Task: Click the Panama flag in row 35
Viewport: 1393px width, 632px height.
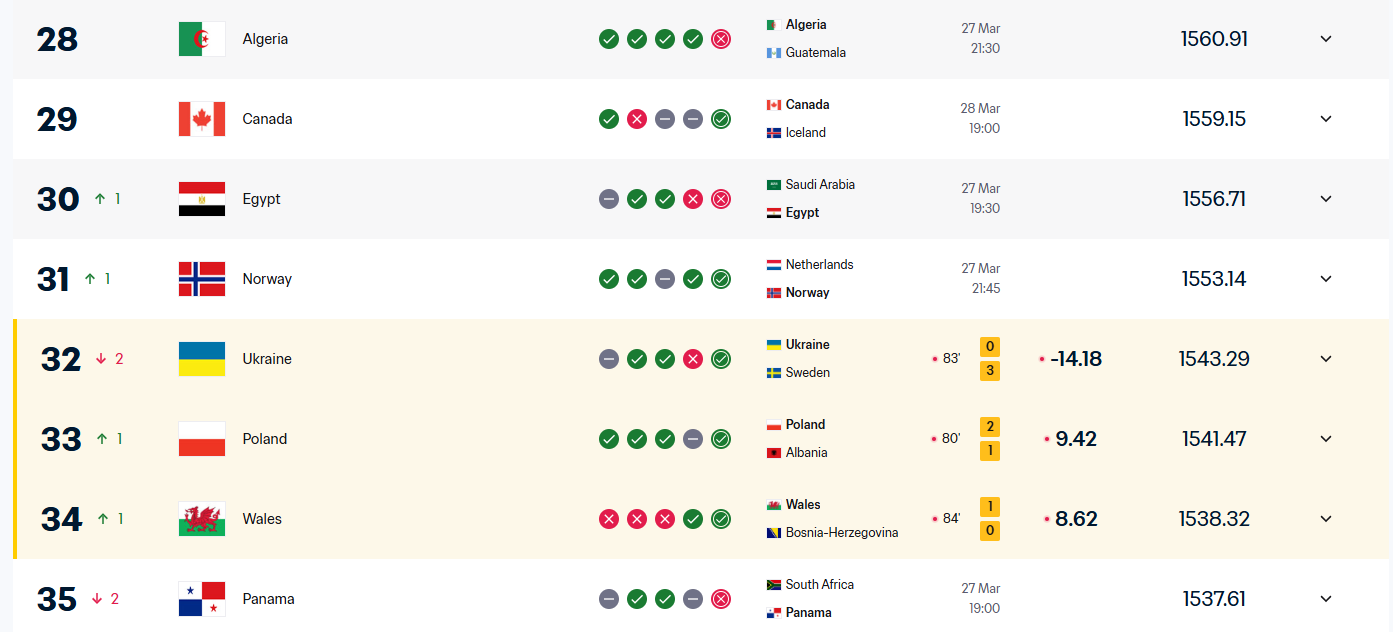Action: coord(201,599)
